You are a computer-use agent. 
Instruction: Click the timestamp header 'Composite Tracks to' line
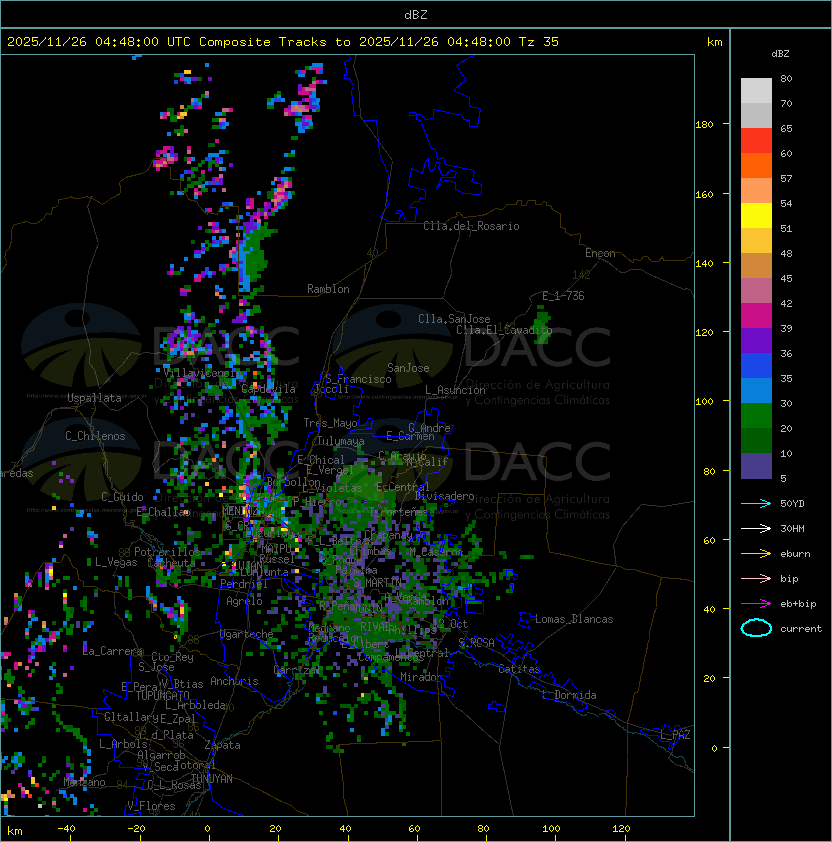[x=283, y=42]
